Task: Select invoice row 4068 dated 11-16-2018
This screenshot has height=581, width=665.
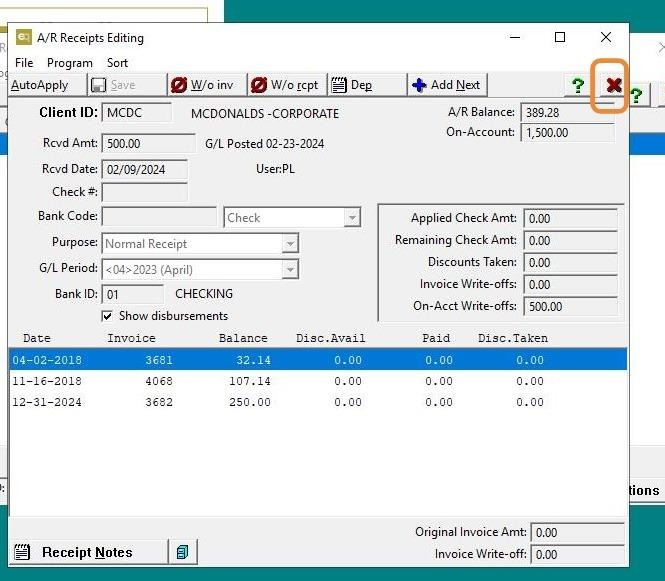Action: pyautogui.click(x=318, y=381)
